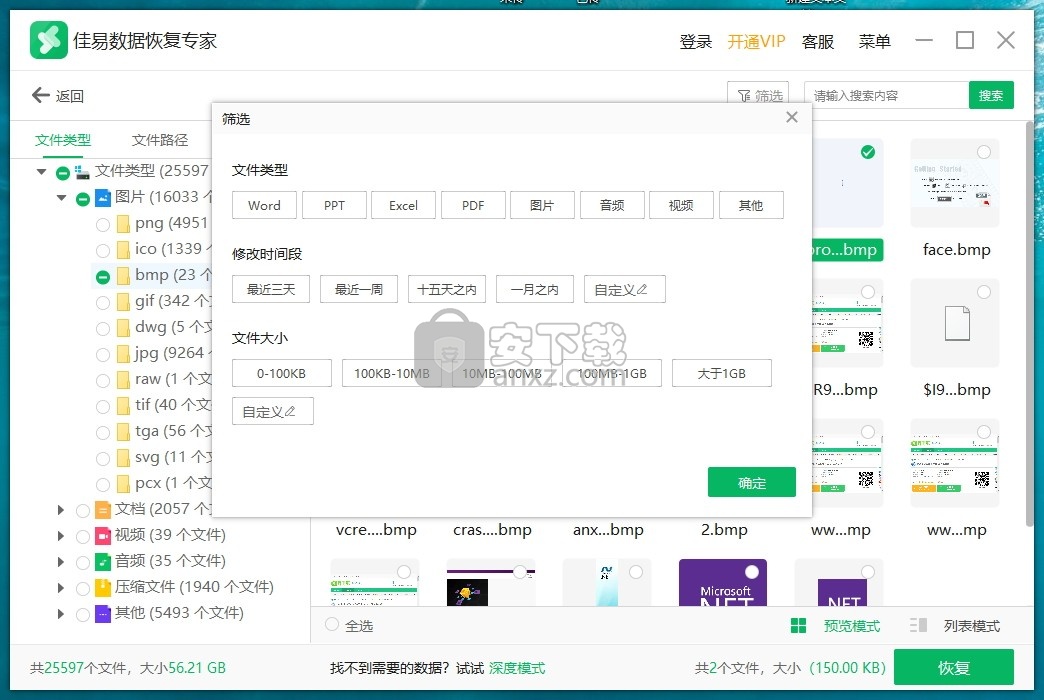Collapse the 文件类型 root tree node
The height and width of the screenshot is (700, 1044).
41,172
